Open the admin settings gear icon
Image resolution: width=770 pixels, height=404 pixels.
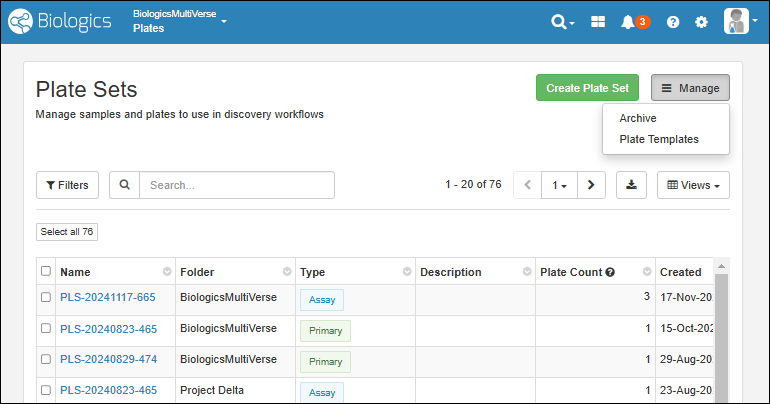(x=701, y=22)
